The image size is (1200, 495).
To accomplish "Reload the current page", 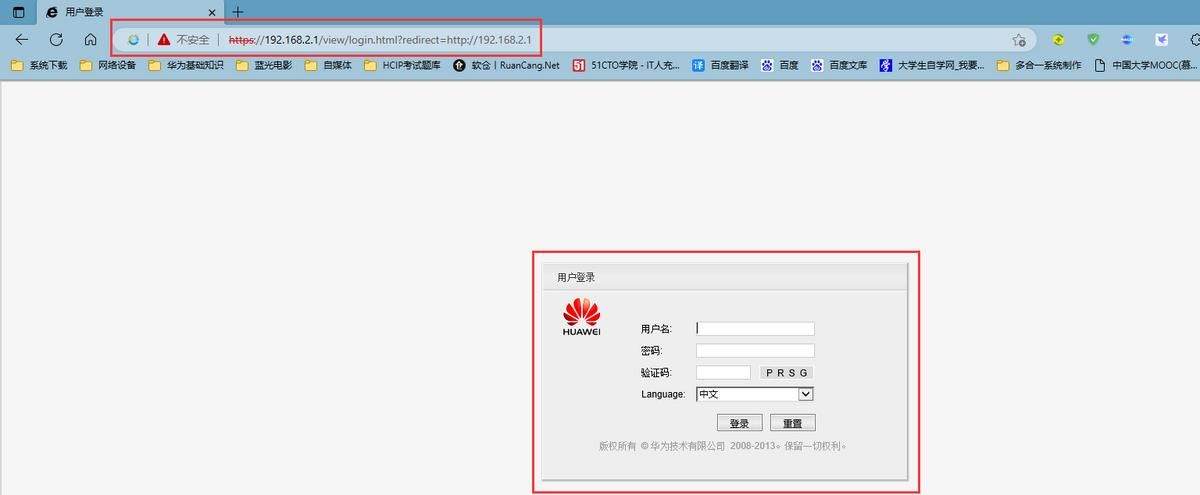I will [56, 40].
